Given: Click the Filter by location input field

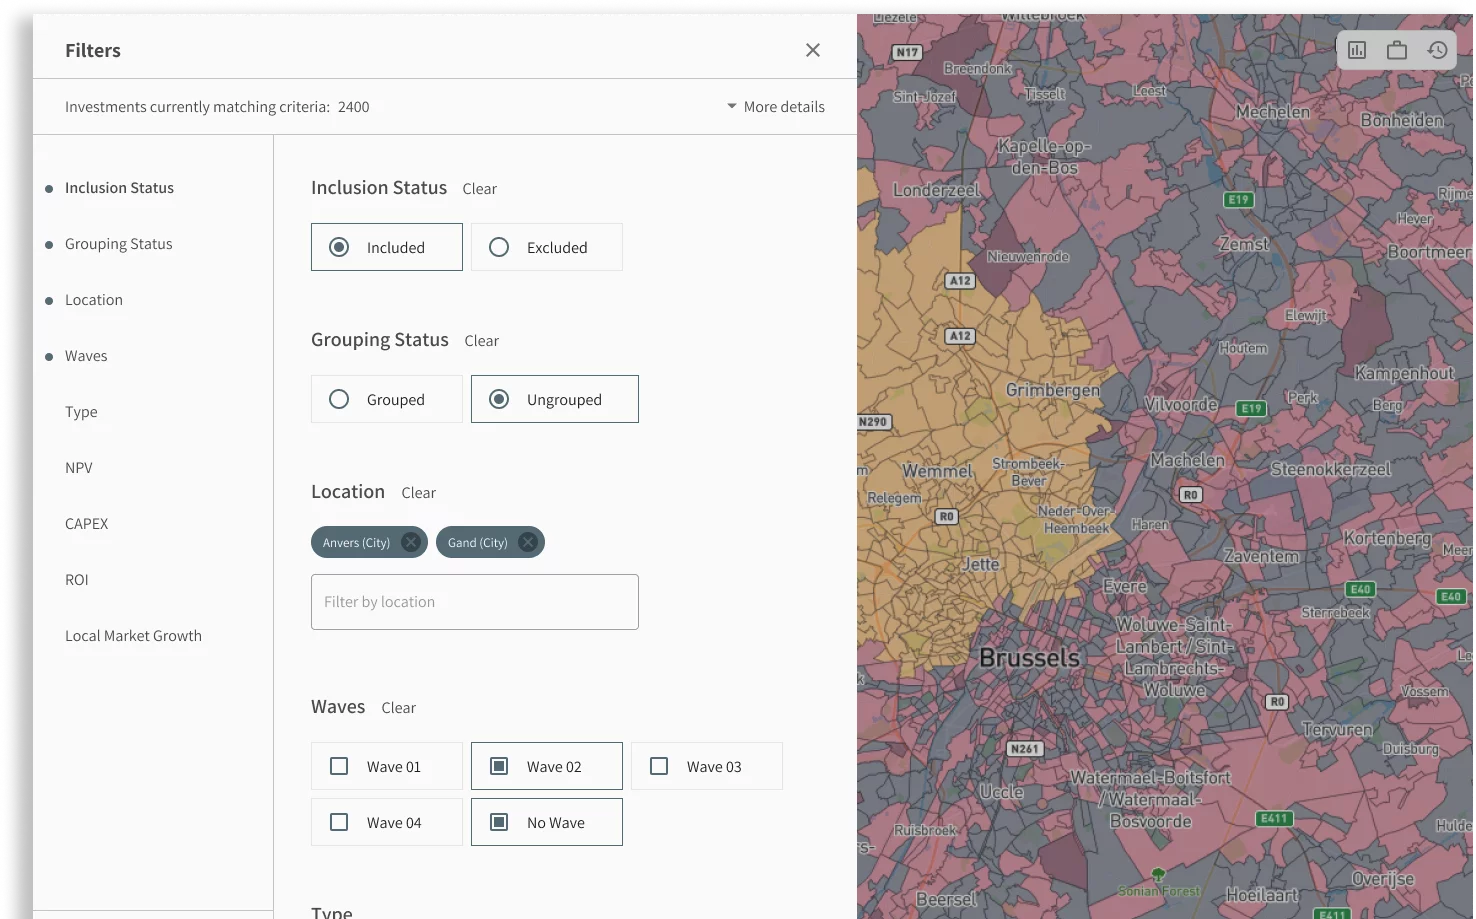Looking at the screenshot, I should point(475,602).
